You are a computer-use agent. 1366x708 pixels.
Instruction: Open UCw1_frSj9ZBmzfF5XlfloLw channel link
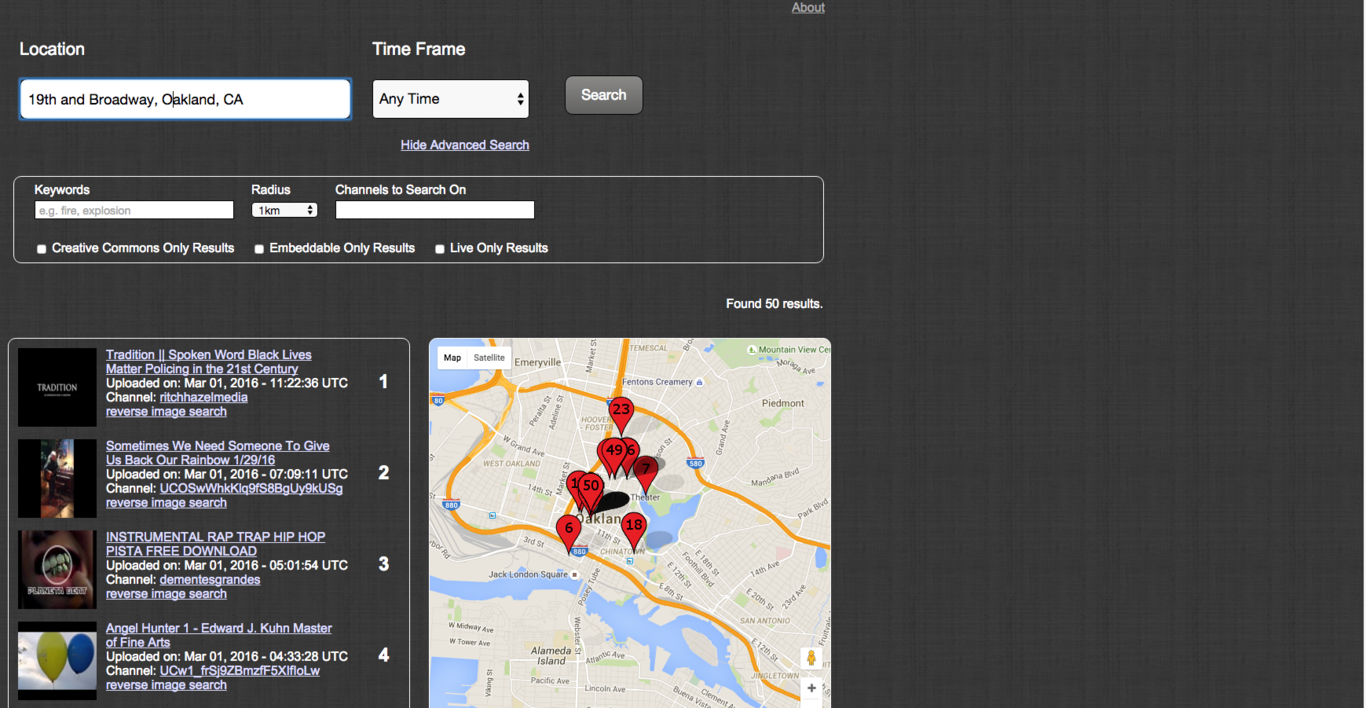(x=240, y=670)
